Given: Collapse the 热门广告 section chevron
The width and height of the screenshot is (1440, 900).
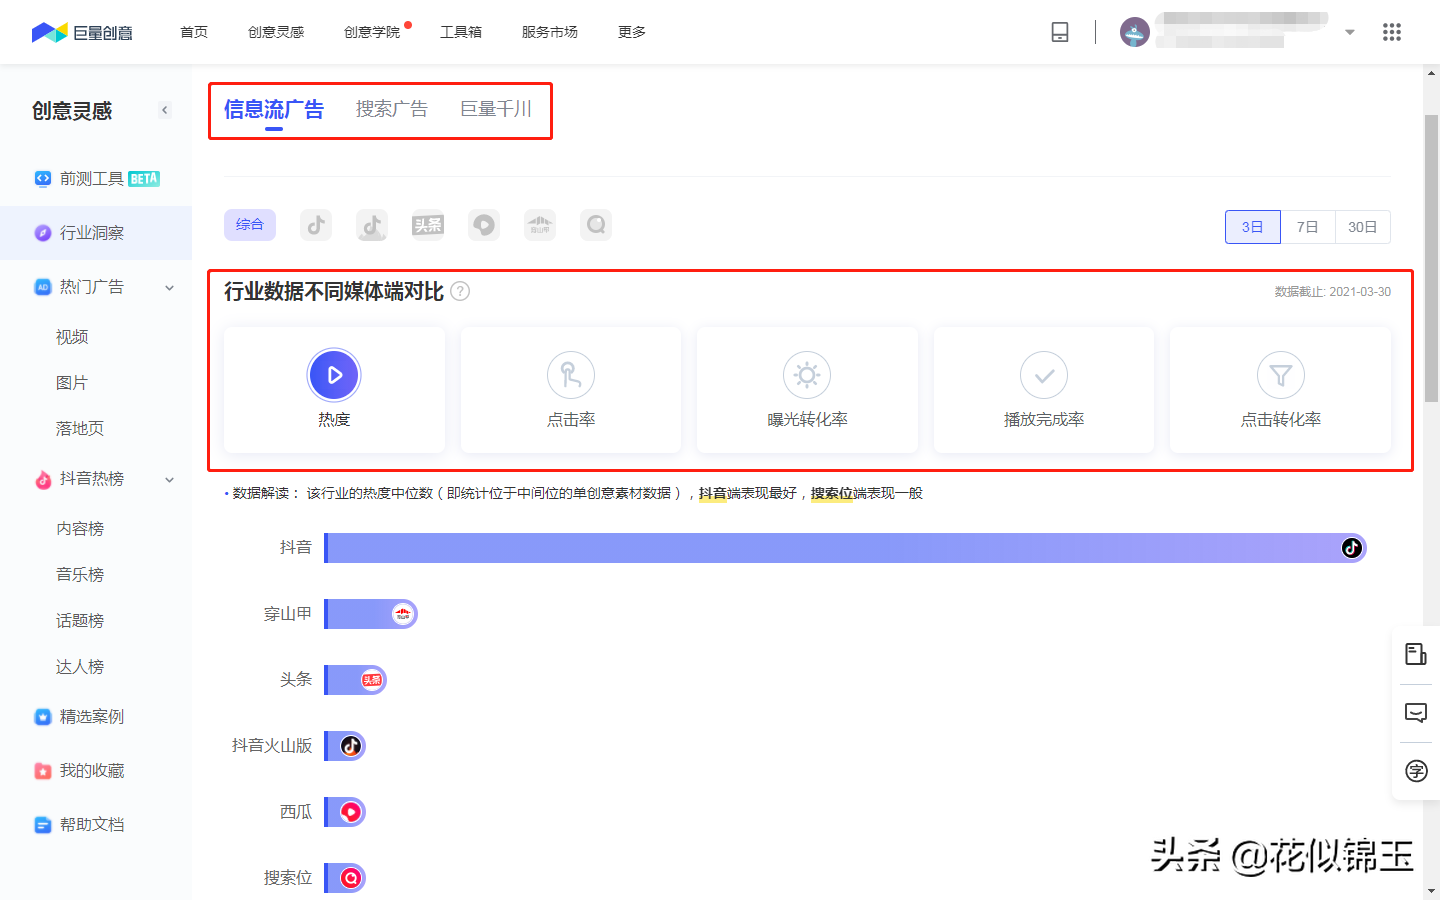Looking at the screenshot, I should (x=170, y=288).
